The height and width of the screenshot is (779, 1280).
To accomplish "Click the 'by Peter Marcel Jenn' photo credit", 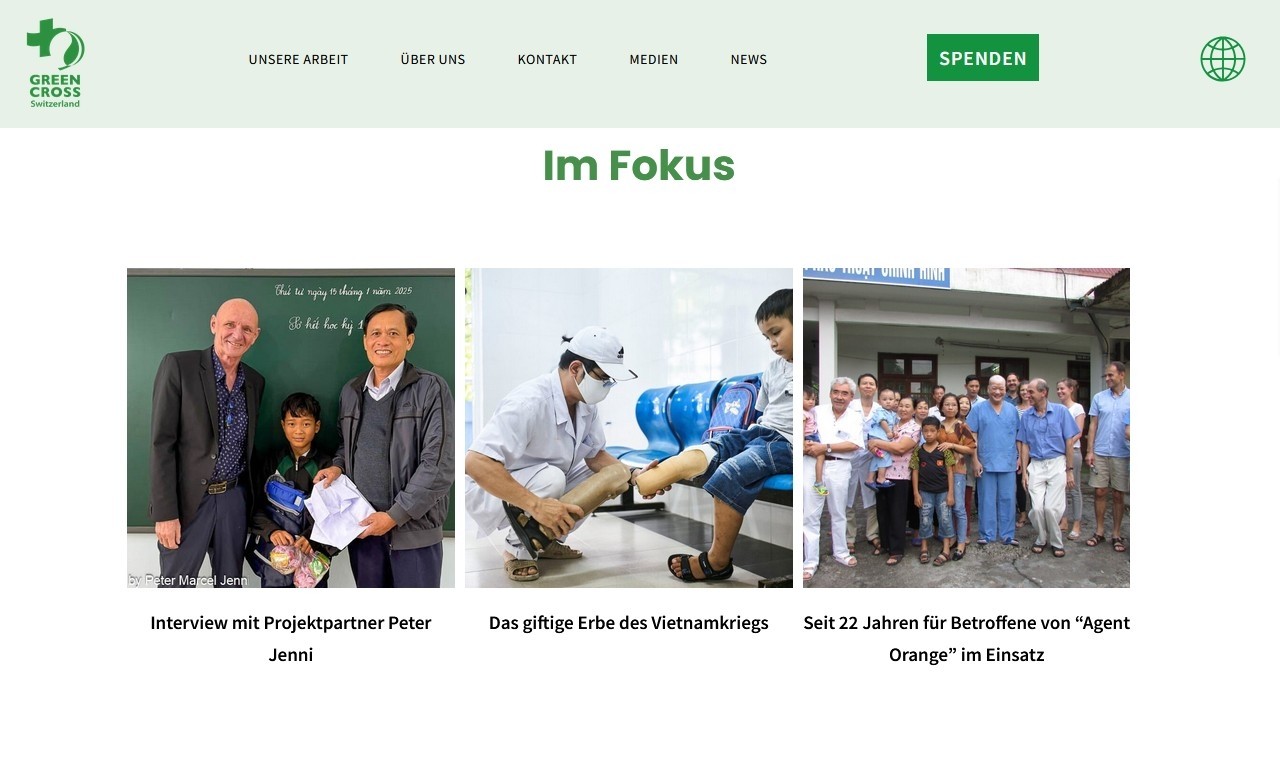I will click(x=188, y=580).
